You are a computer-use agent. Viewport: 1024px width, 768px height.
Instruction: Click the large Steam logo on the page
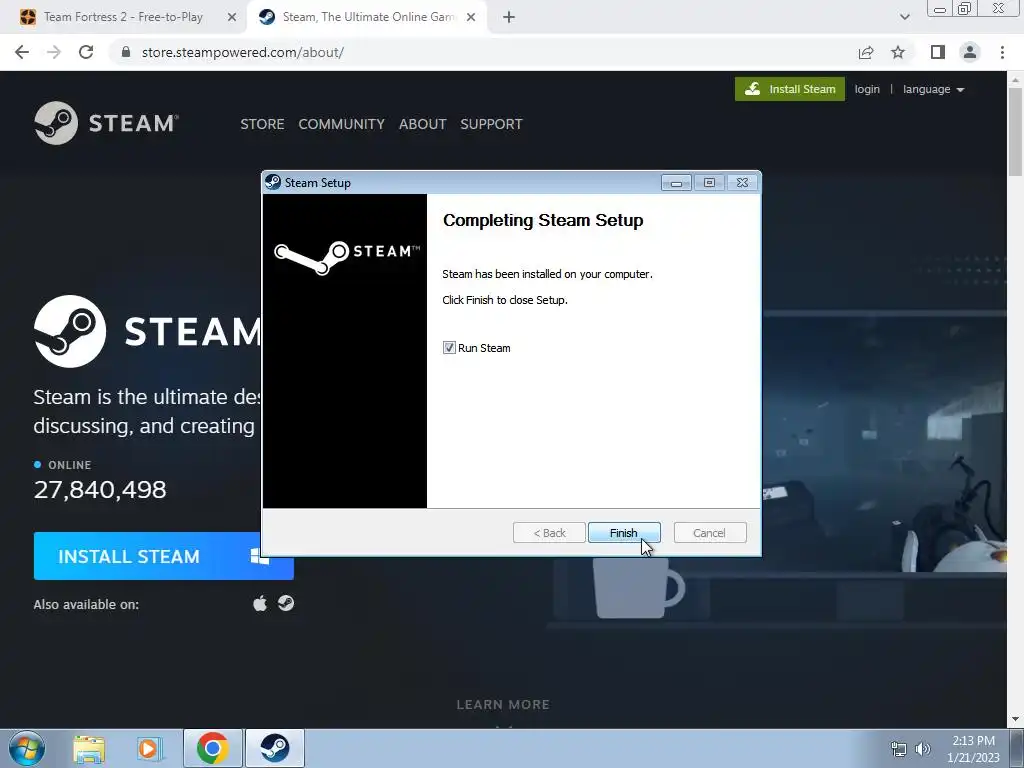tap(147, 331)
